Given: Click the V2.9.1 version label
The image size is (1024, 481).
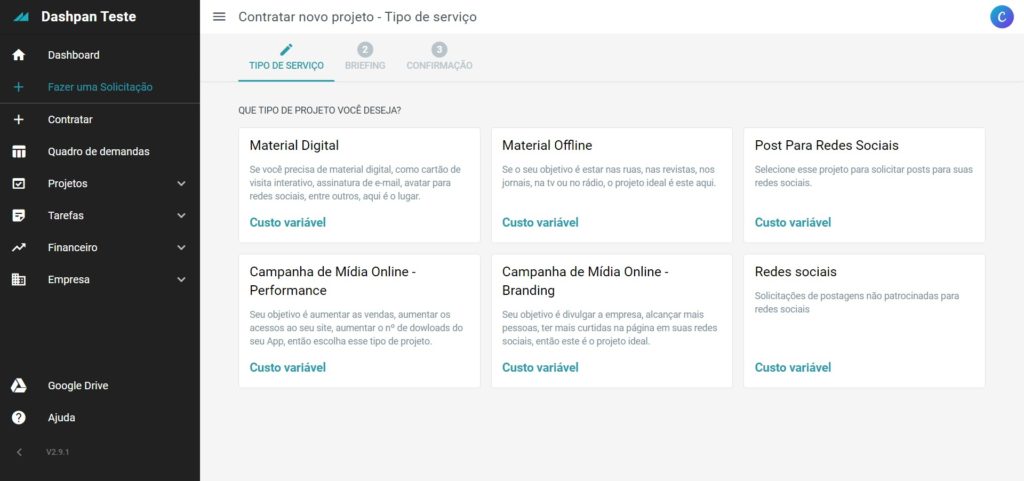Looking at the screenshot, I should (57, 452).
